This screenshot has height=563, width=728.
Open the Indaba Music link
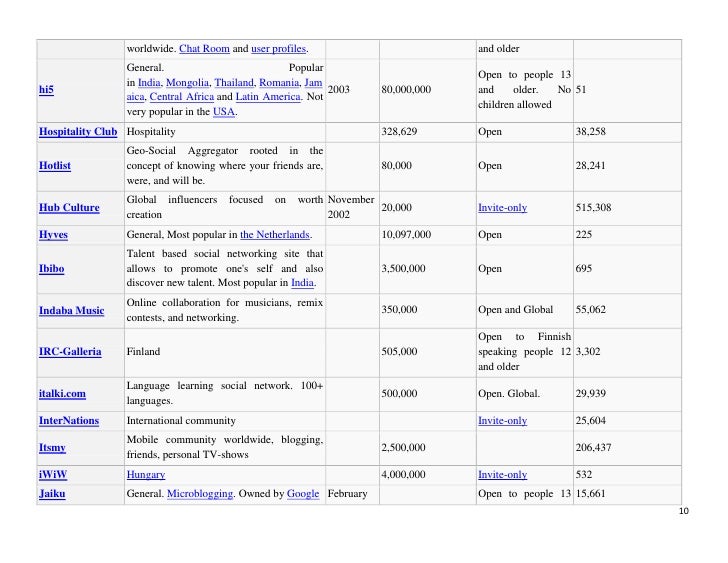[x=72, y=311]
